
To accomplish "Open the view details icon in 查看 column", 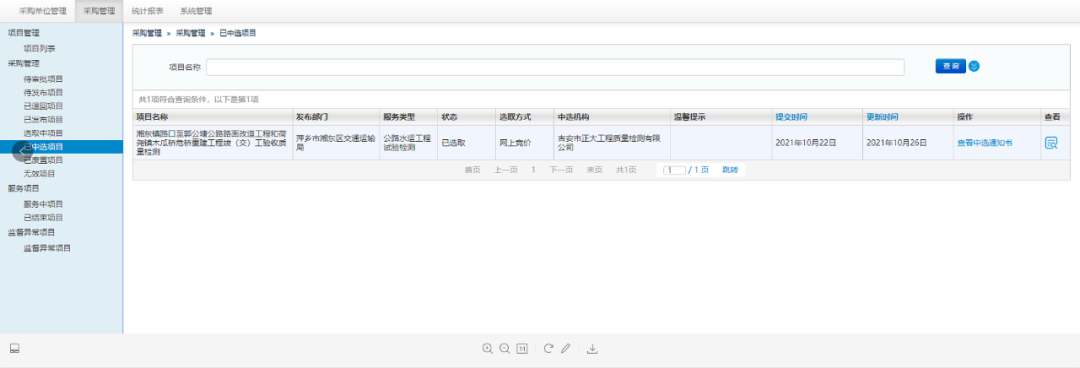I will (x=1051, y=143).
